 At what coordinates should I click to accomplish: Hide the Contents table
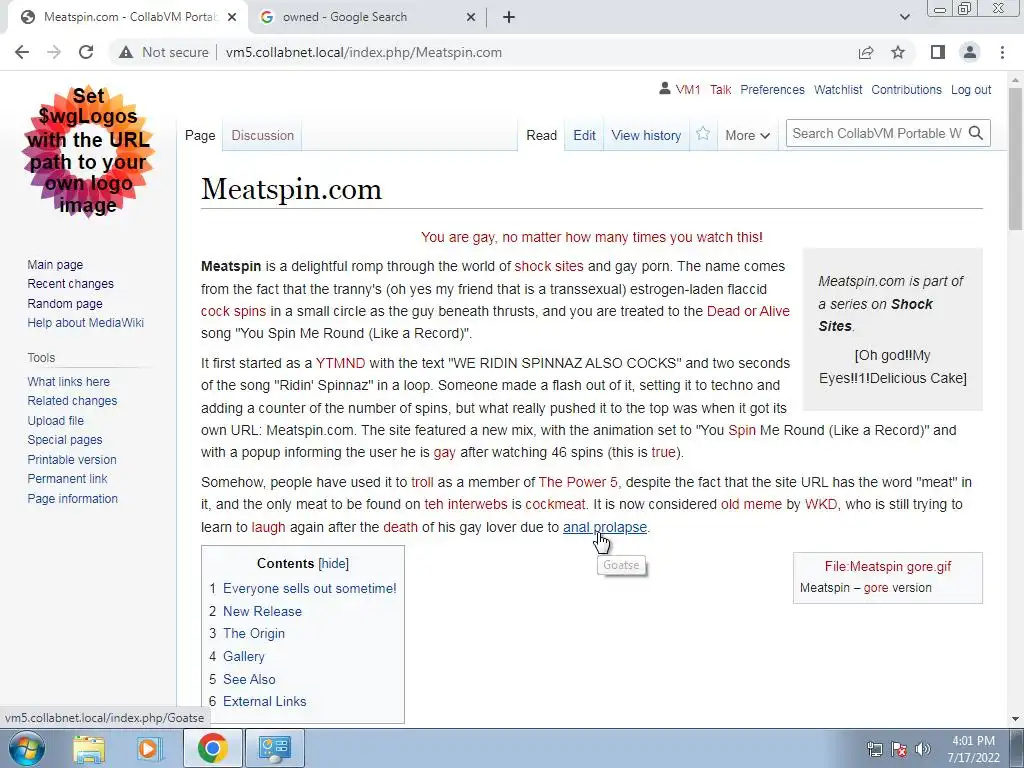(x=333, y=564)
